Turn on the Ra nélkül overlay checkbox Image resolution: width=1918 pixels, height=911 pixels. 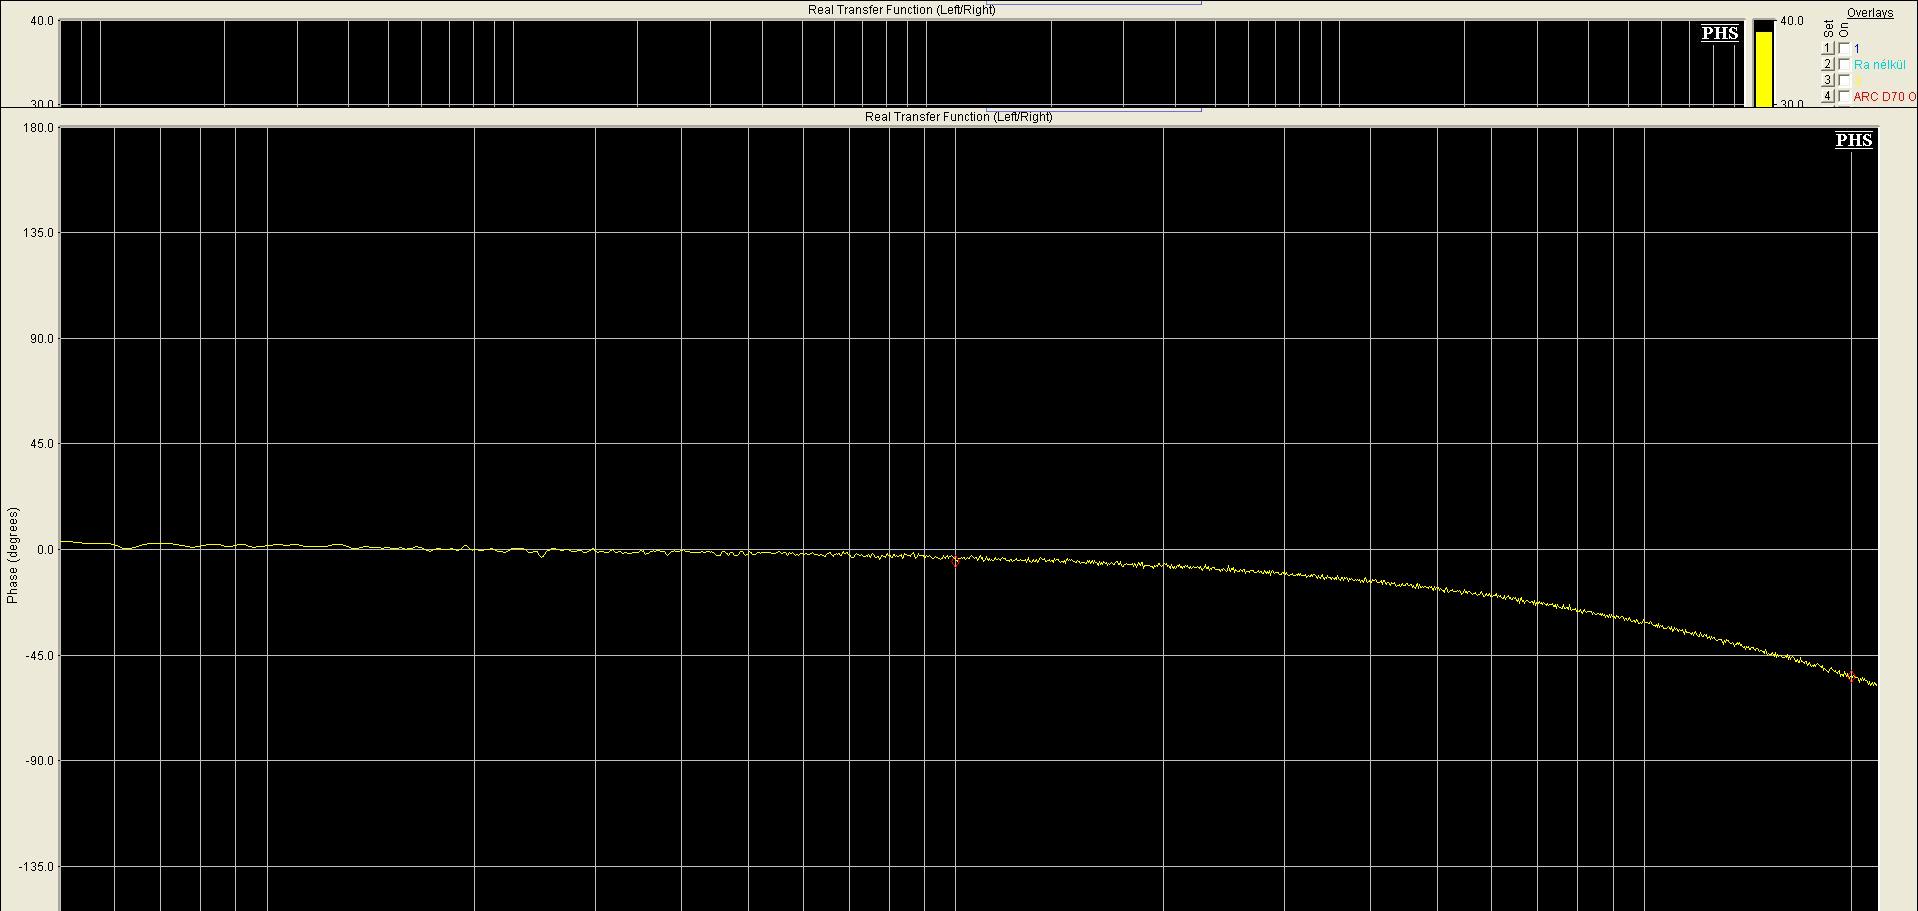click(x=1844, y=64)
